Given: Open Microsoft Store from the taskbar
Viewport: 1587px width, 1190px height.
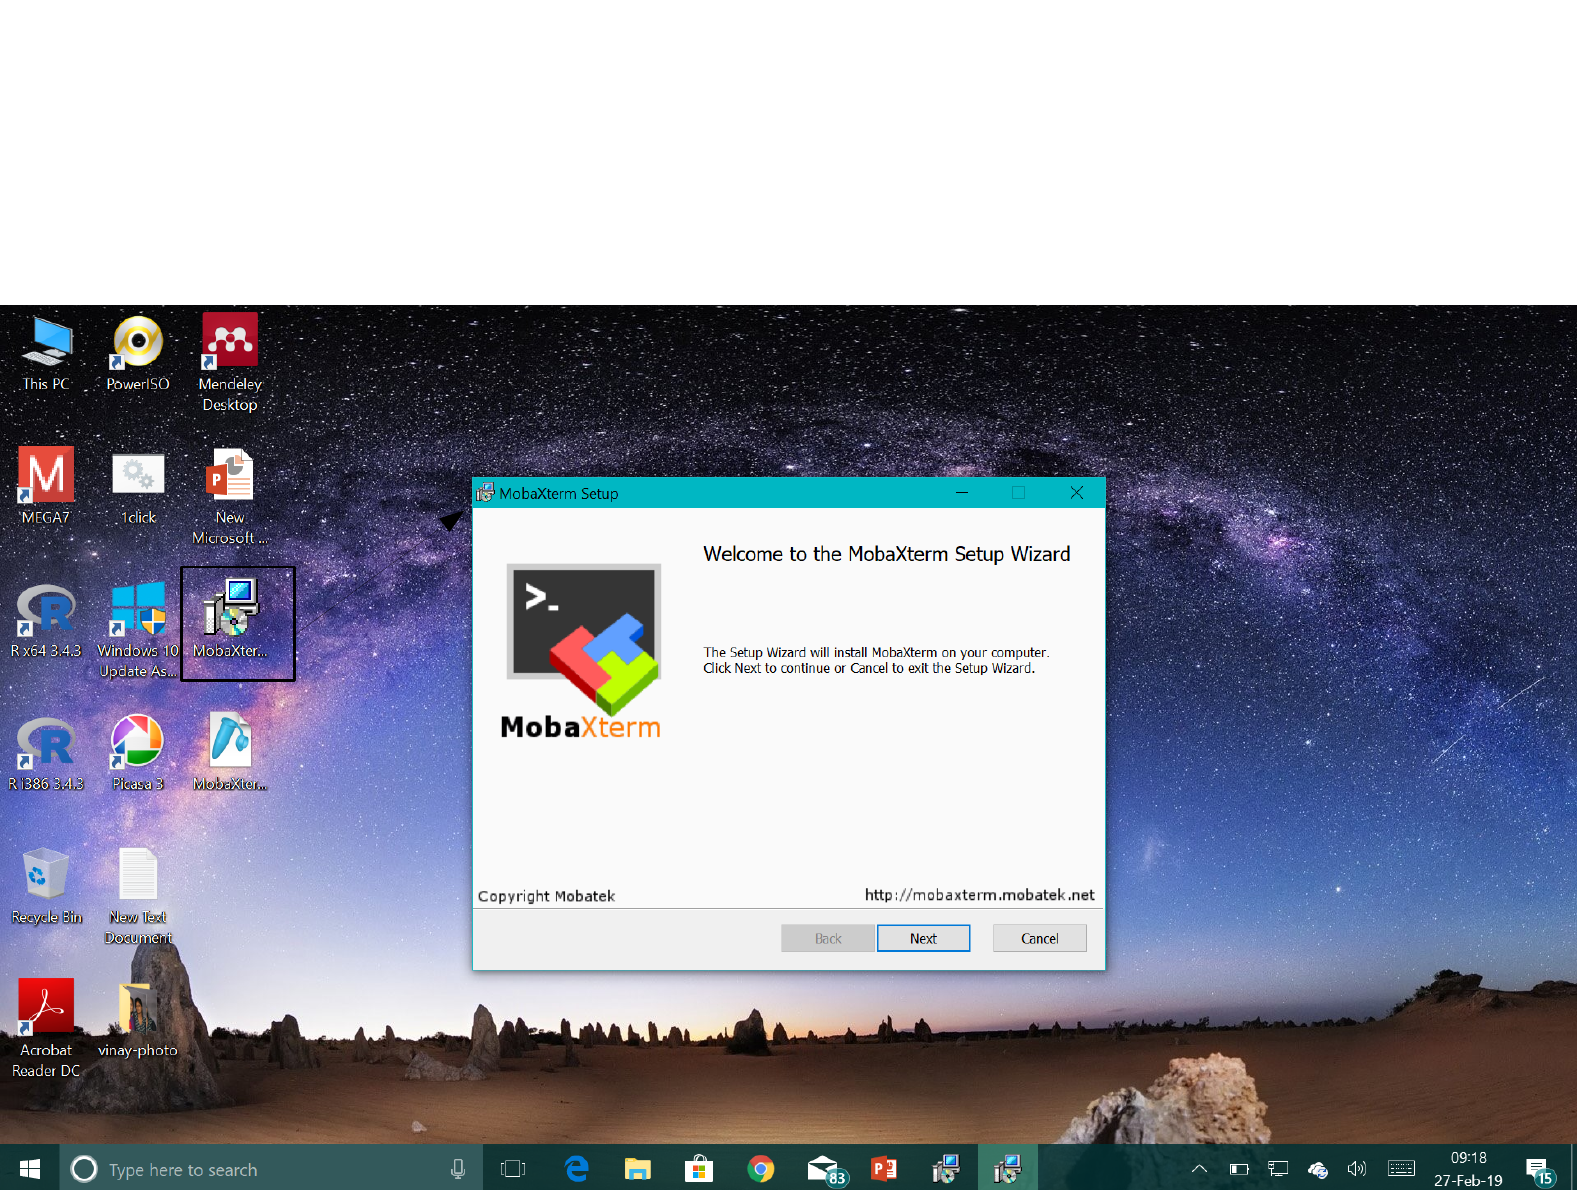Looking at the screenshot, I should (699, 1169).
